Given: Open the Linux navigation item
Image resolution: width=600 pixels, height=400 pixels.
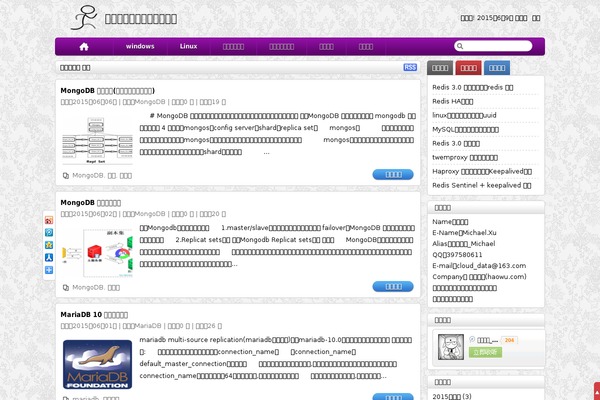Looking at the screenshot, I should [188, 46].
